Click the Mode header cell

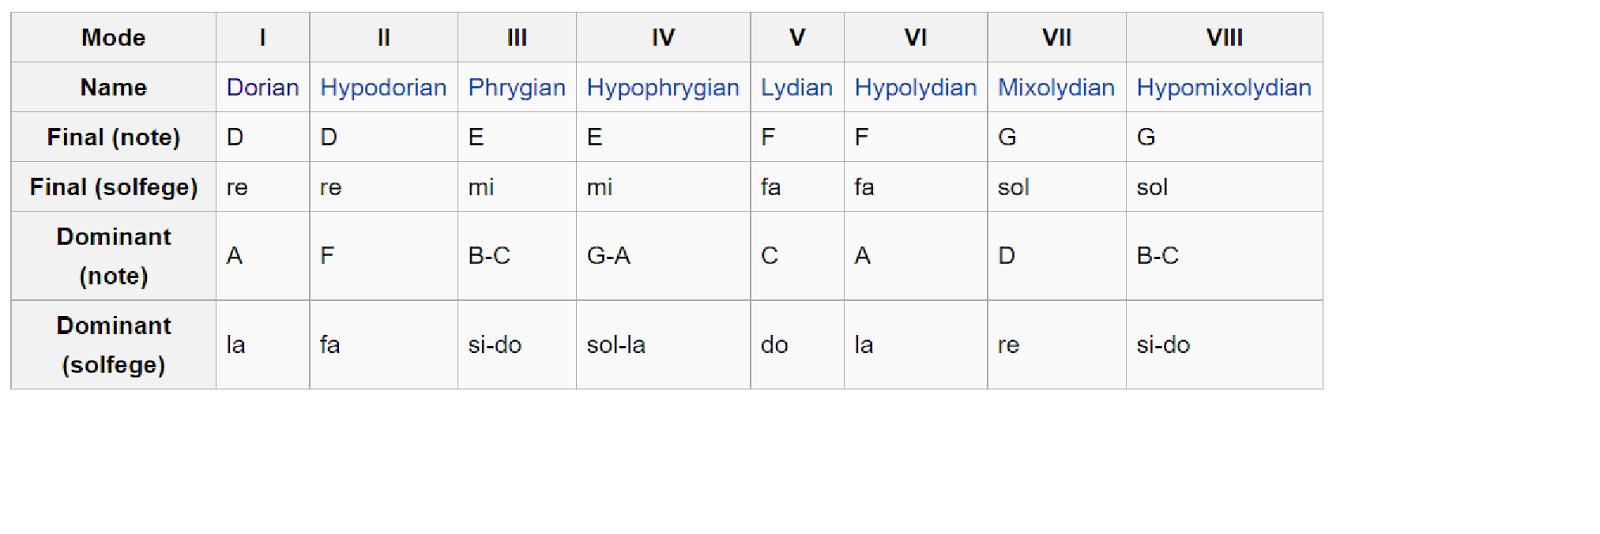113,37
